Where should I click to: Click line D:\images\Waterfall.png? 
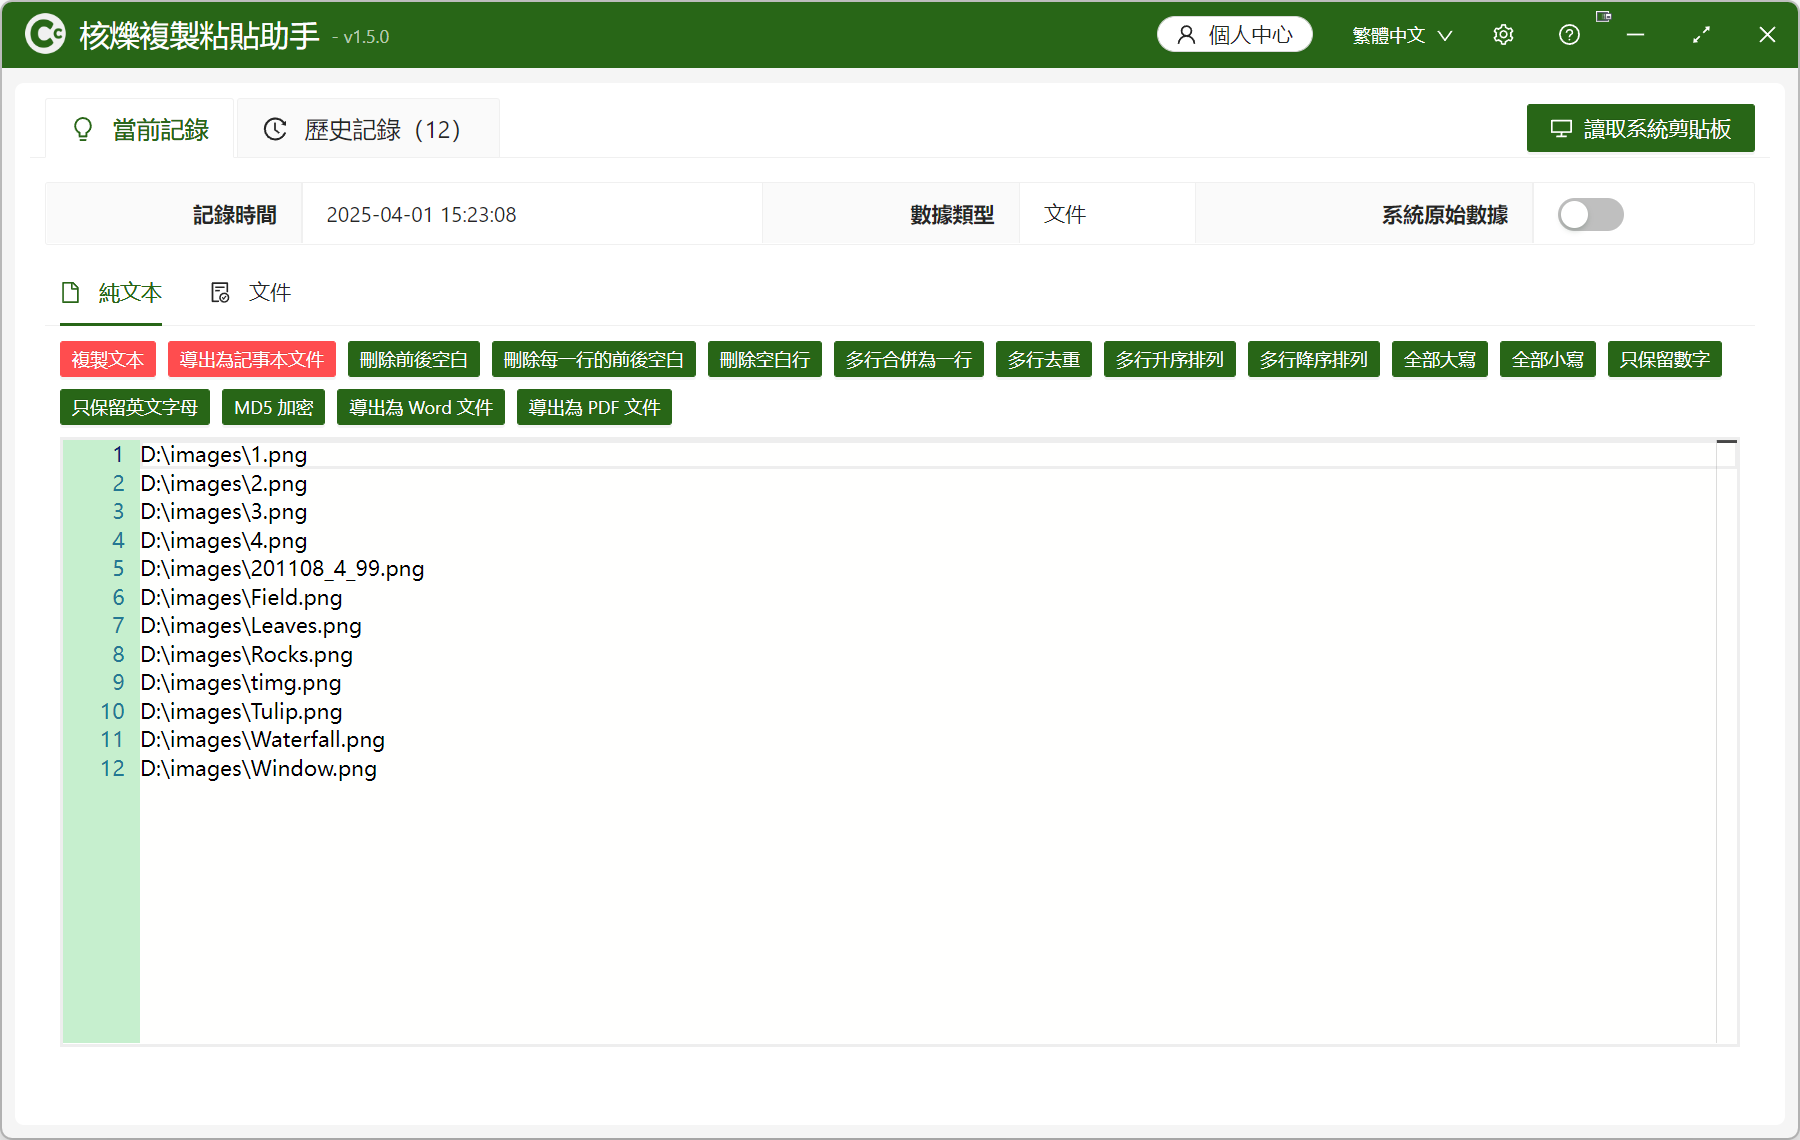(262, 740)
